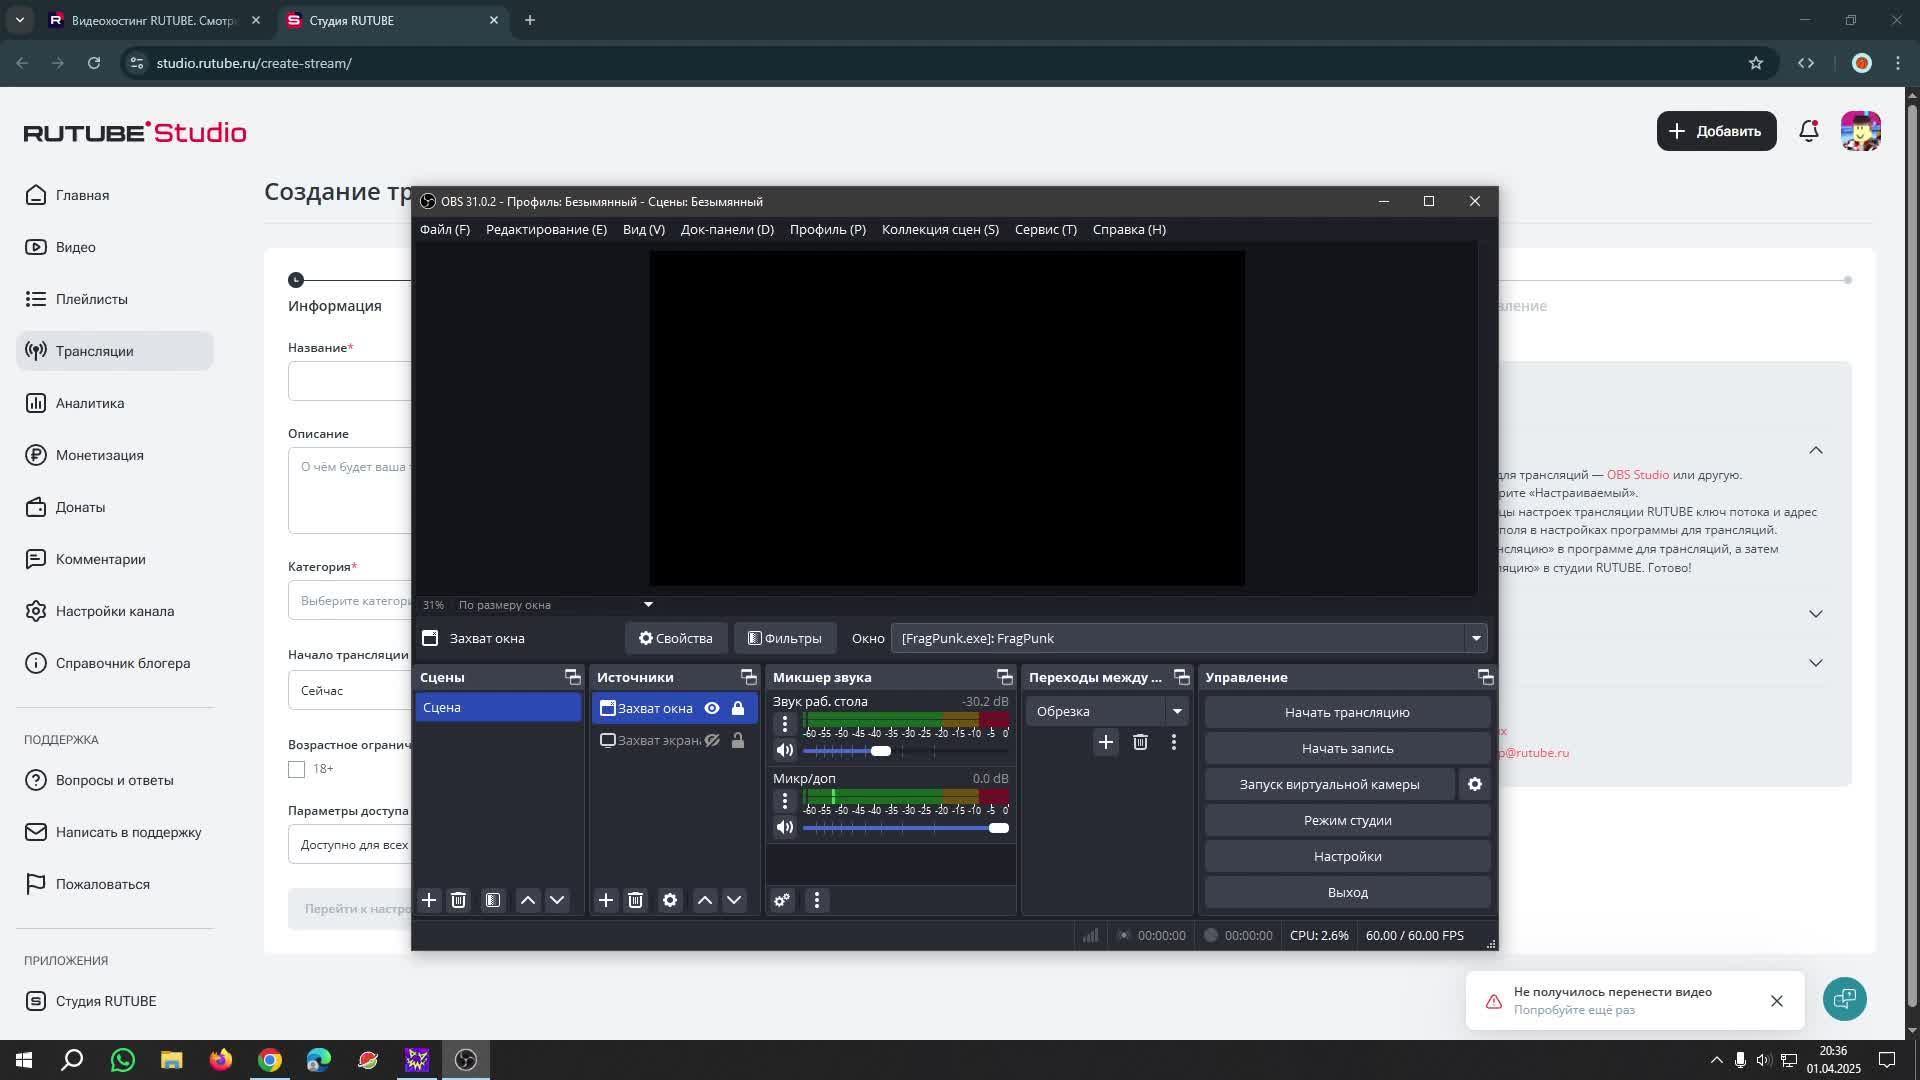The width and height of the screenshot is (1920, 1080).
Task: Click the Фильтры button
Action: click(784, 638)
